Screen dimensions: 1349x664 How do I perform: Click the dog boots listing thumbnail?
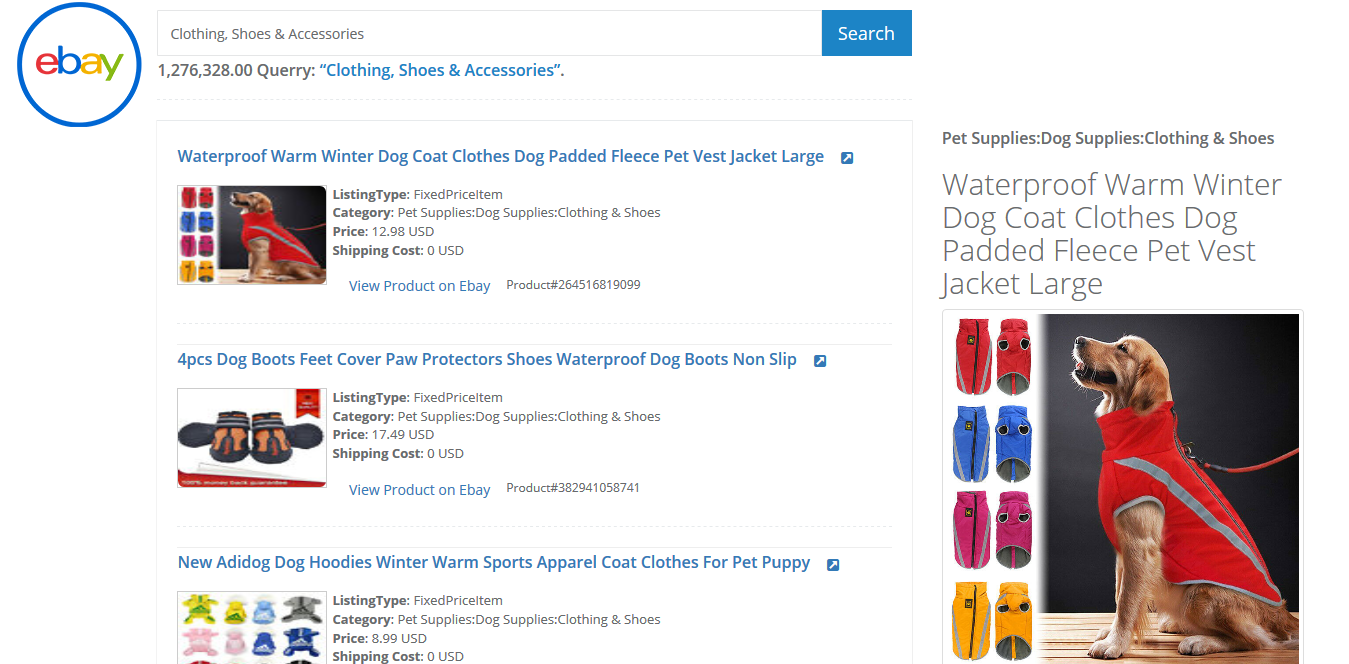click(252, 438)
